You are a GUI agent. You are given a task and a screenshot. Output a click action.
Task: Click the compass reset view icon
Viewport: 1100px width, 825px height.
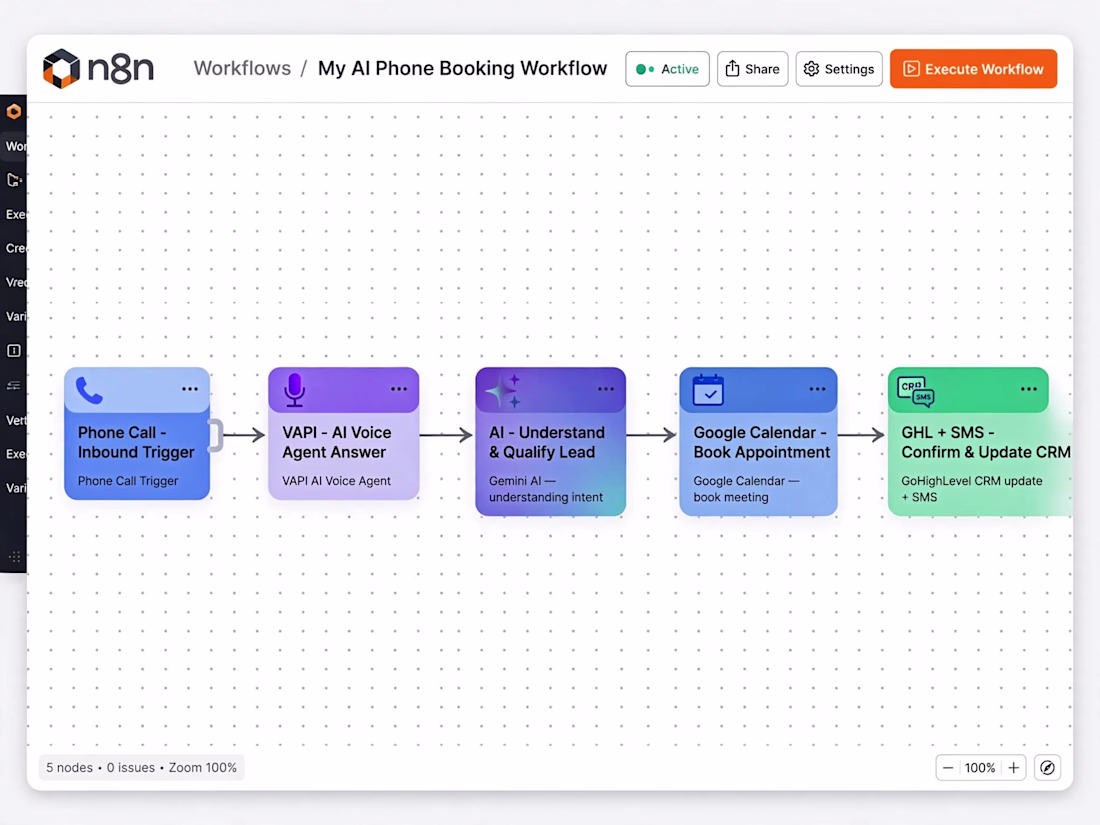[x=1047, y=767]
